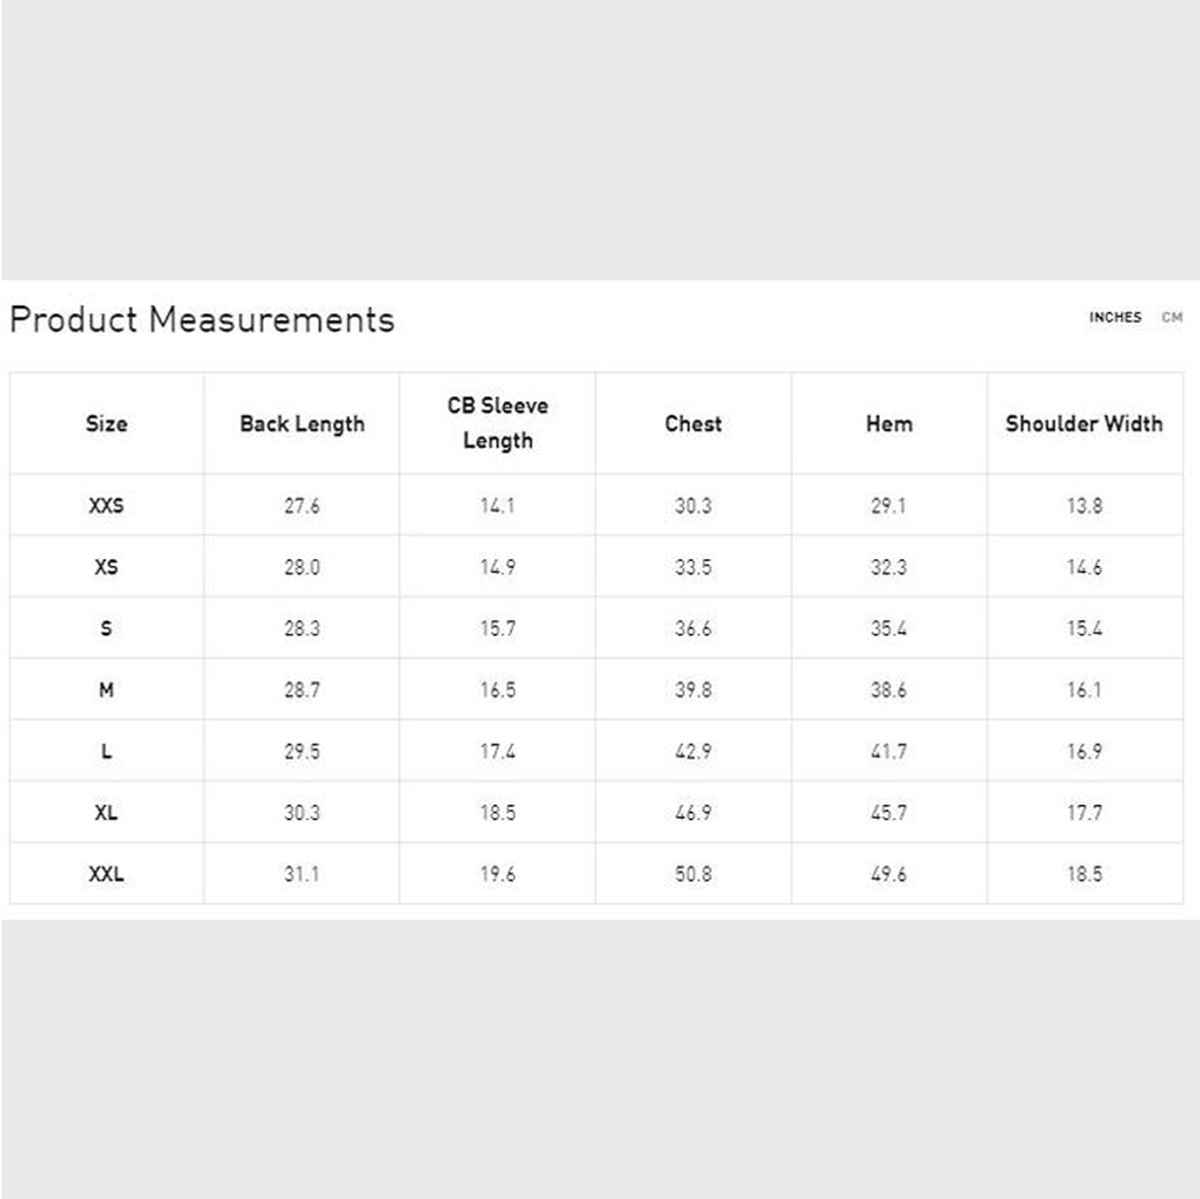Click the XXL size row label

pyautogui.click(x=106, y=874)
